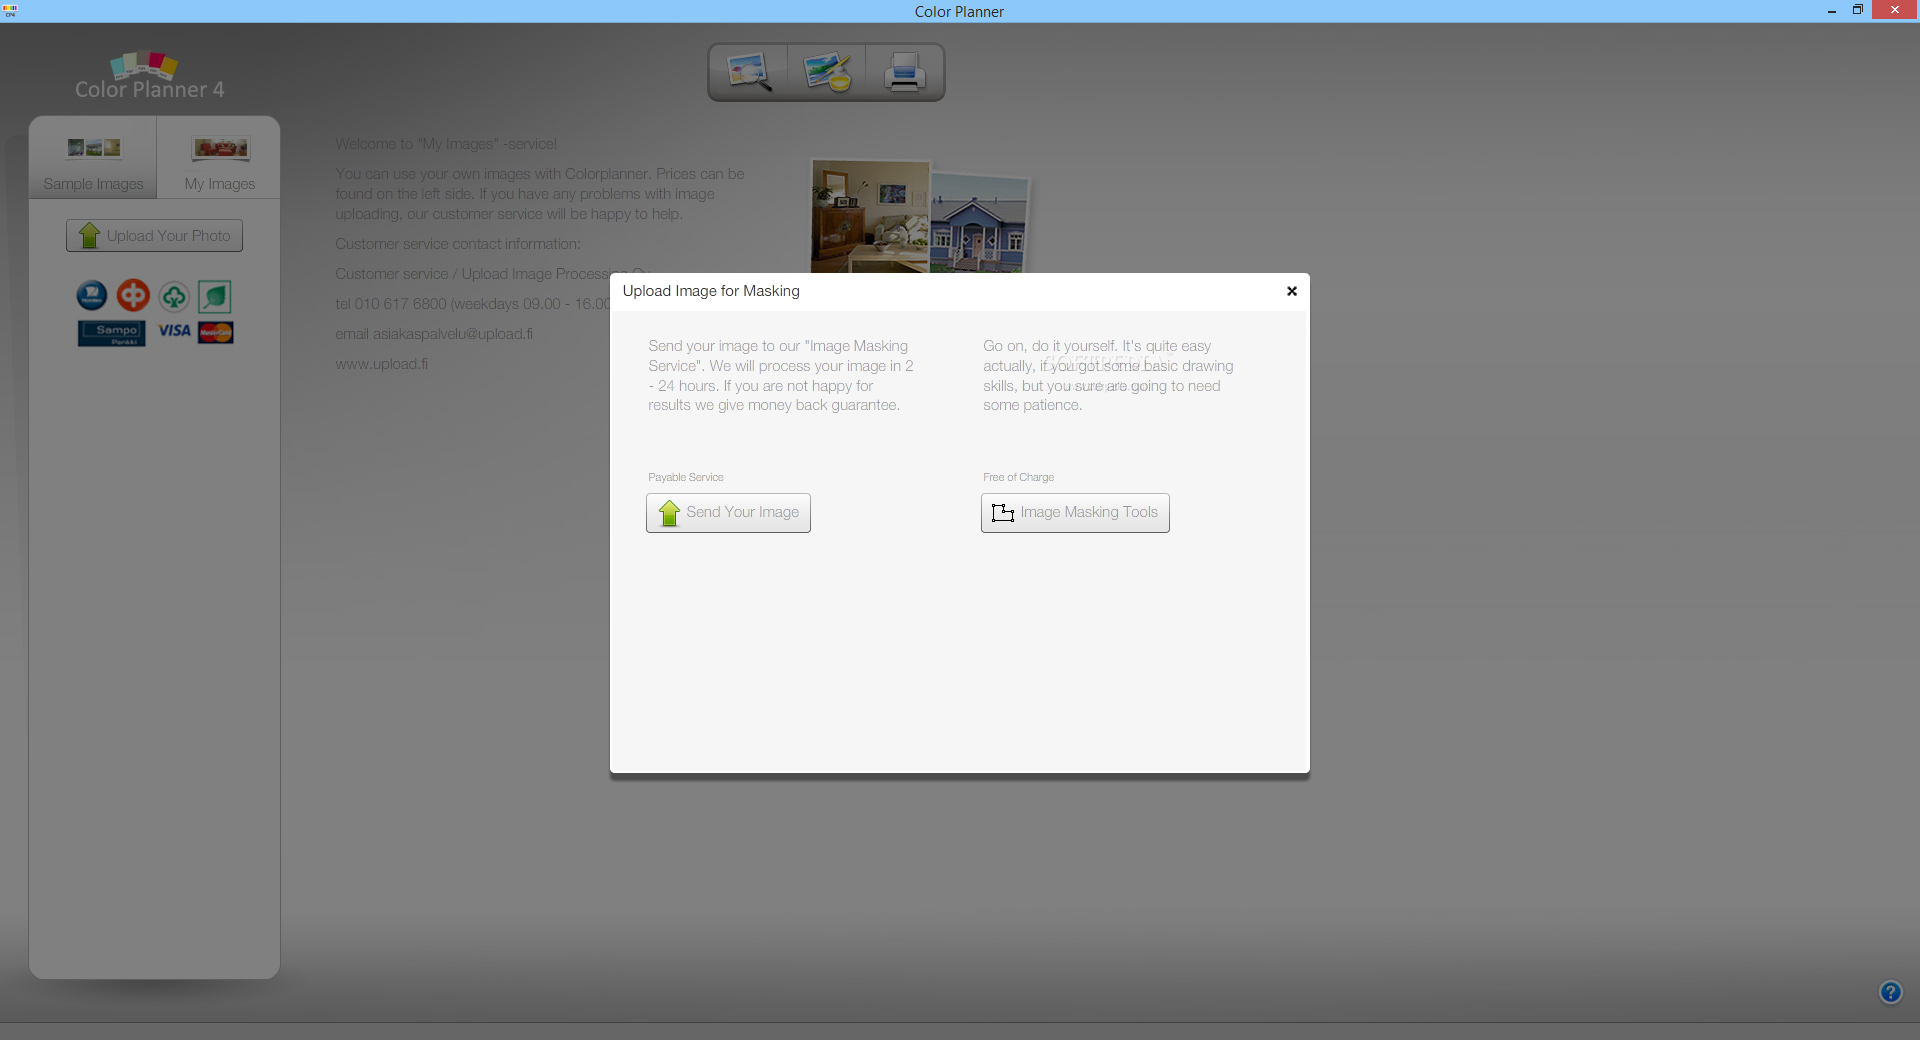
Task: Select the MasterCard payment logo
Action: pos(216,332)
